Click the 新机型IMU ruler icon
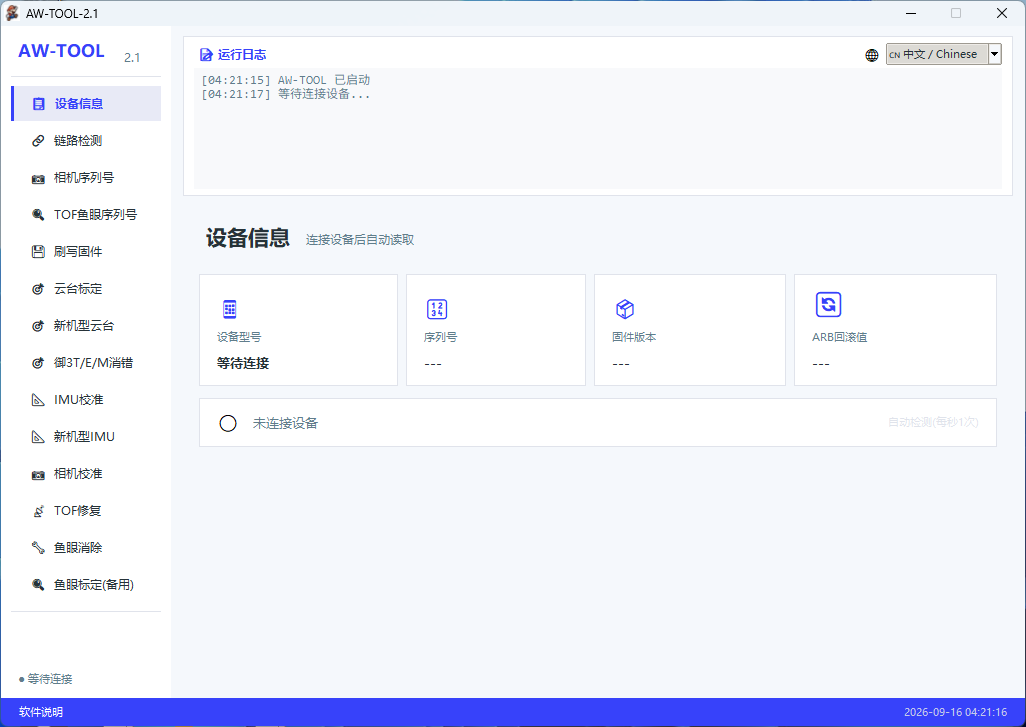 tap(39, 436)
